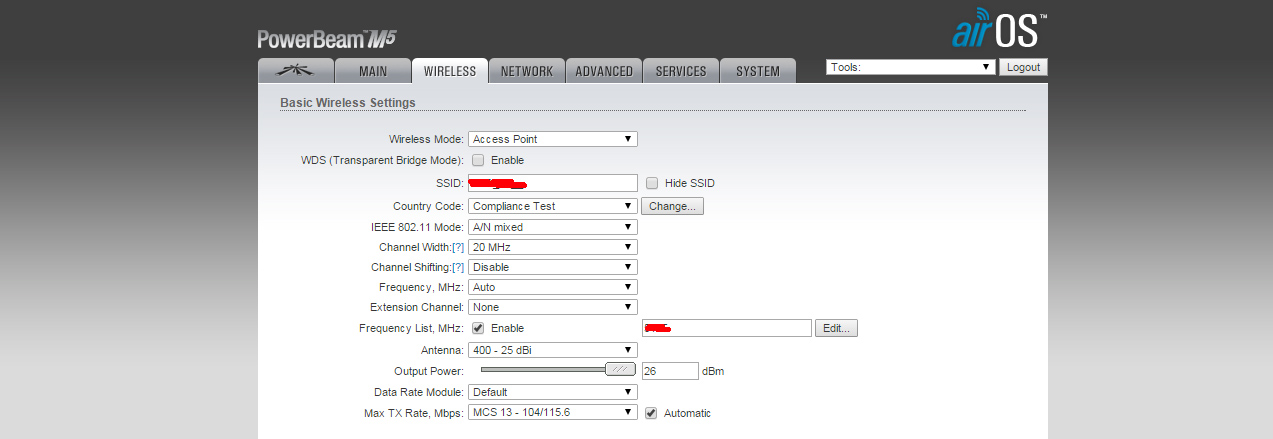
Task: Click the Basic Wireless Settings heading
Action: click(348, 102)
